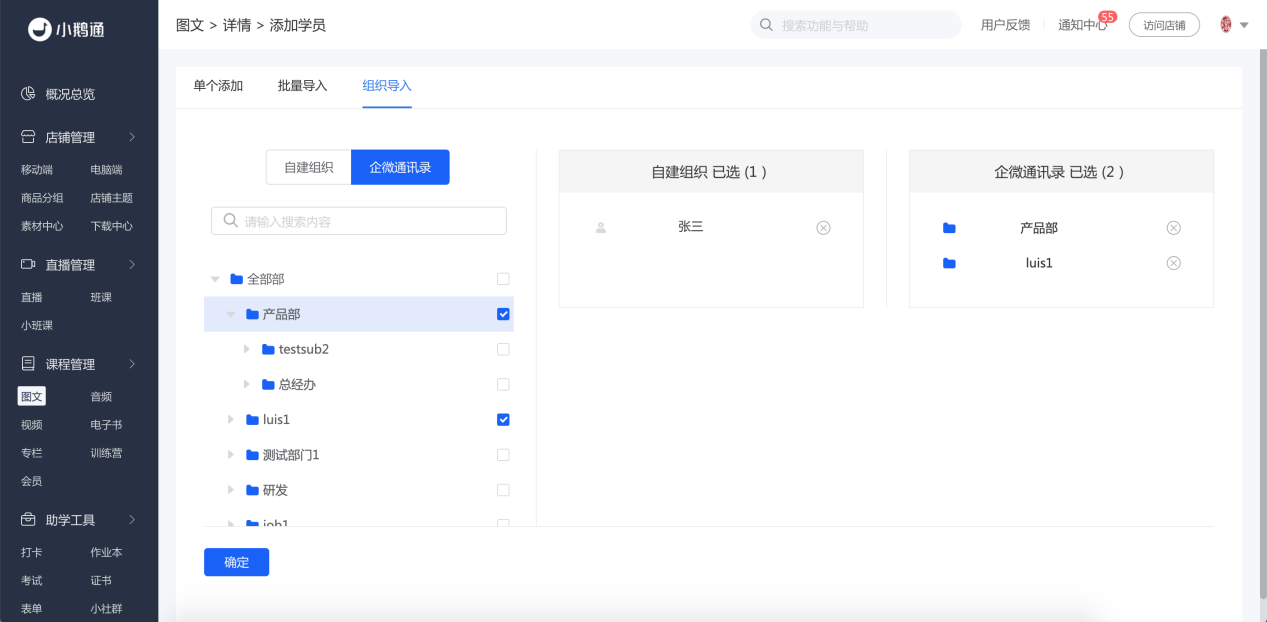
Task: Expand the 测试部门1 tree node
Action: pyautogui.click(x=231, y=455)
